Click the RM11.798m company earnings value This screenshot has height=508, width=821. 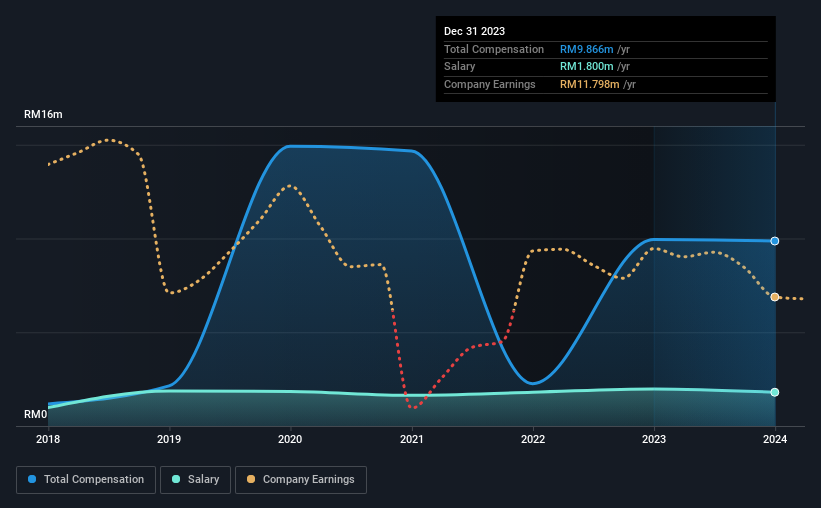coord(590,84)
